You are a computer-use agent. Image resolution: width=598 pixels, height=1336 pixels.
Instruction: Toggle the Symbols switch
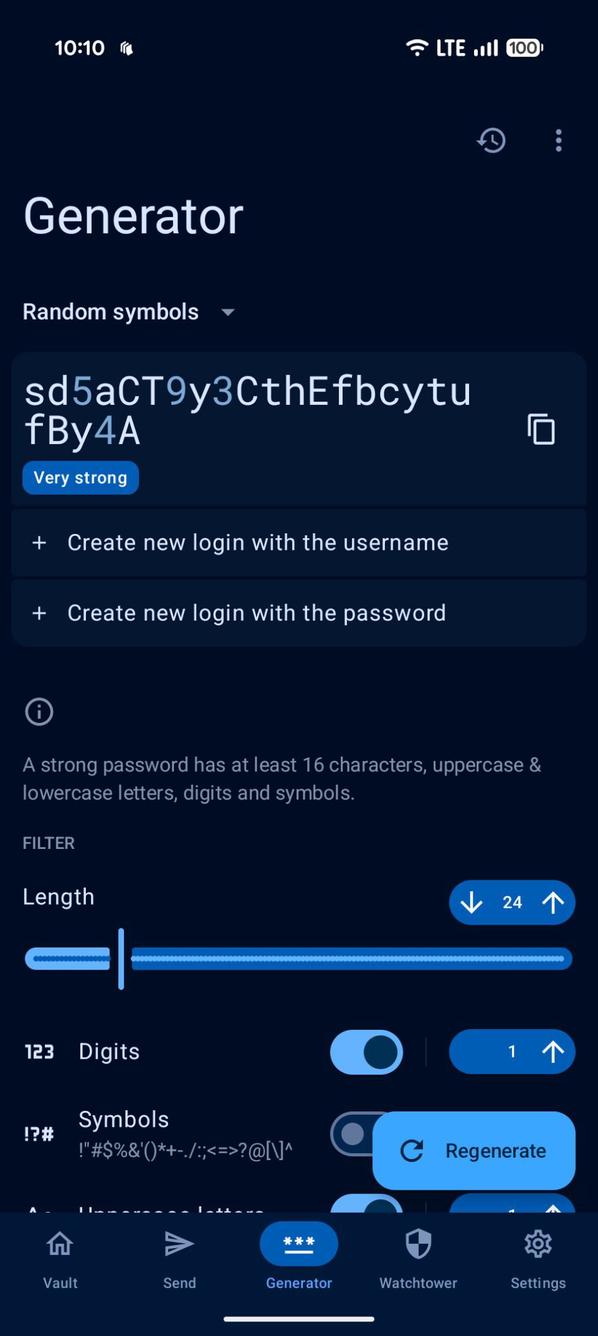coord(352,1134)
